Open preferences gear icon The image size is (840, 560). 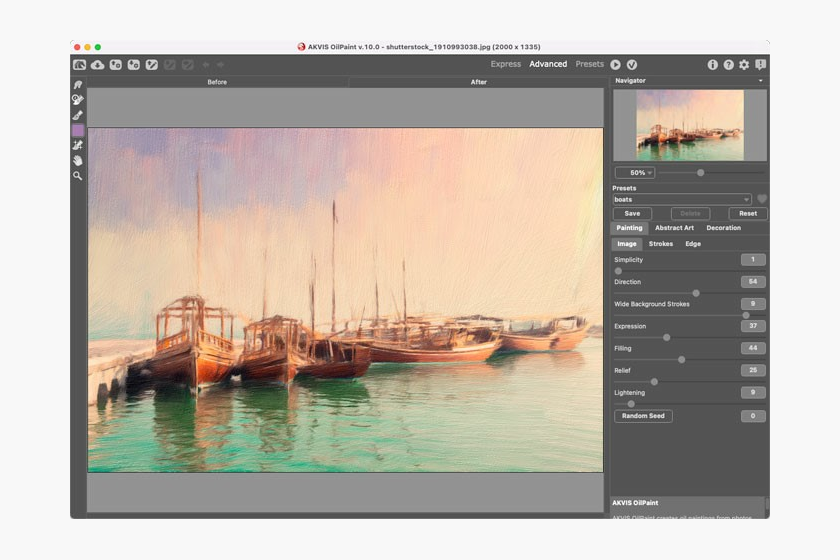[x=744, y=65]
